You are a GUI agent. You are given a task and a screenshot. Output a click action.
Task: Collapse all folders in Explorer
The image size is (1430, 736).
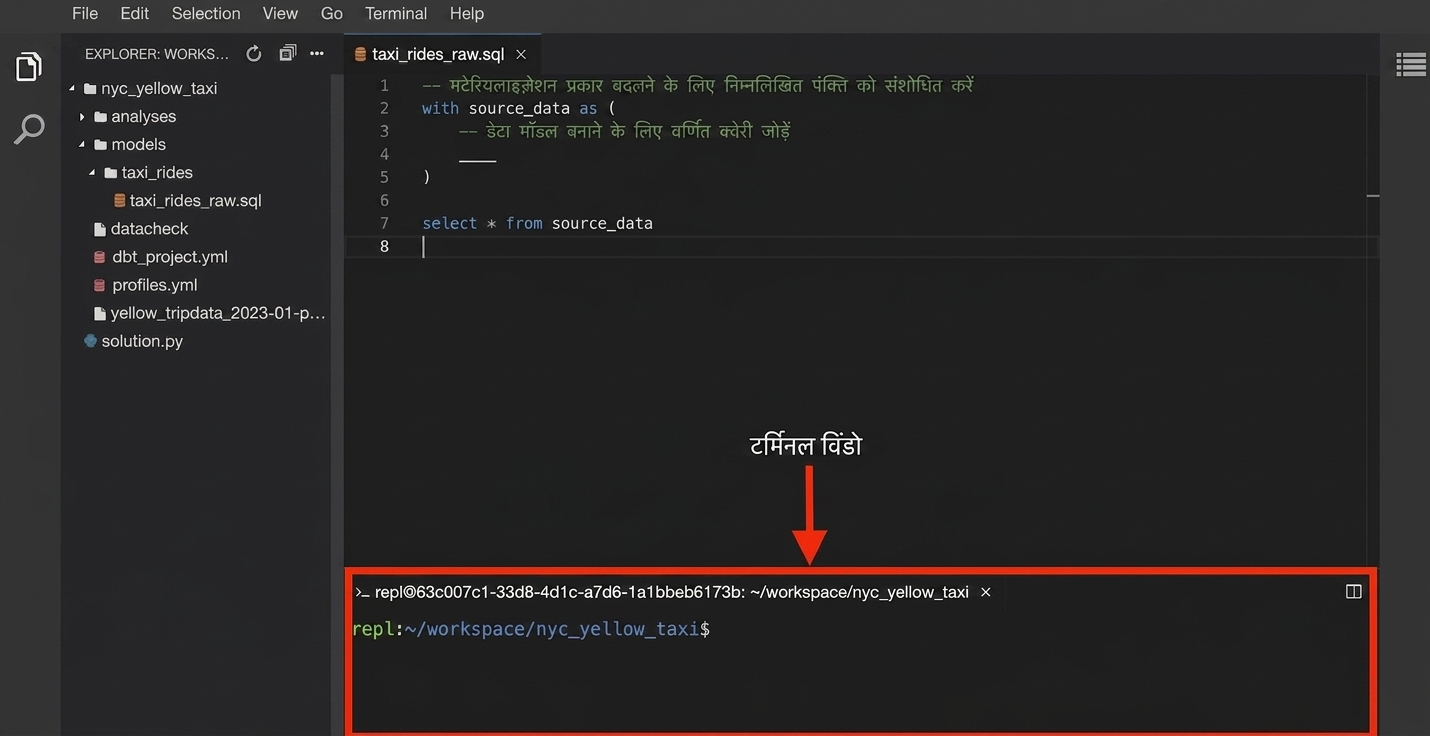pyautogui.click(x=287, y=54)
